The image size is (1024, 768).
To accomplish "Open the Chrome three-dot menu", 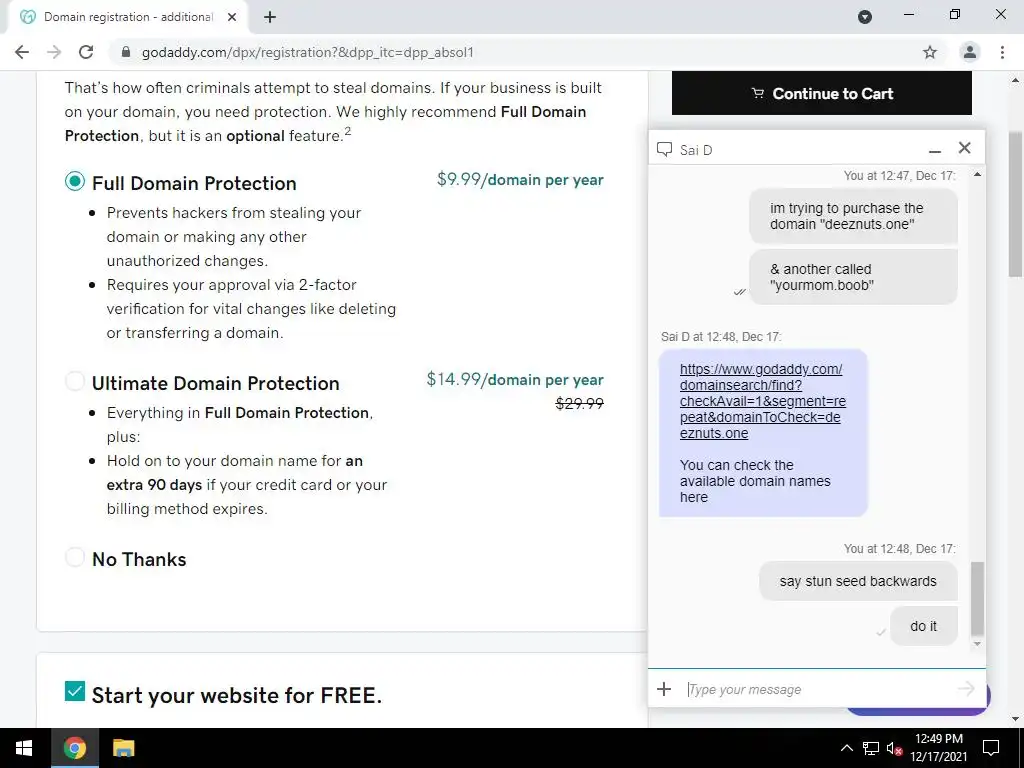I will pyautogui.click(x=1002, y=52).
